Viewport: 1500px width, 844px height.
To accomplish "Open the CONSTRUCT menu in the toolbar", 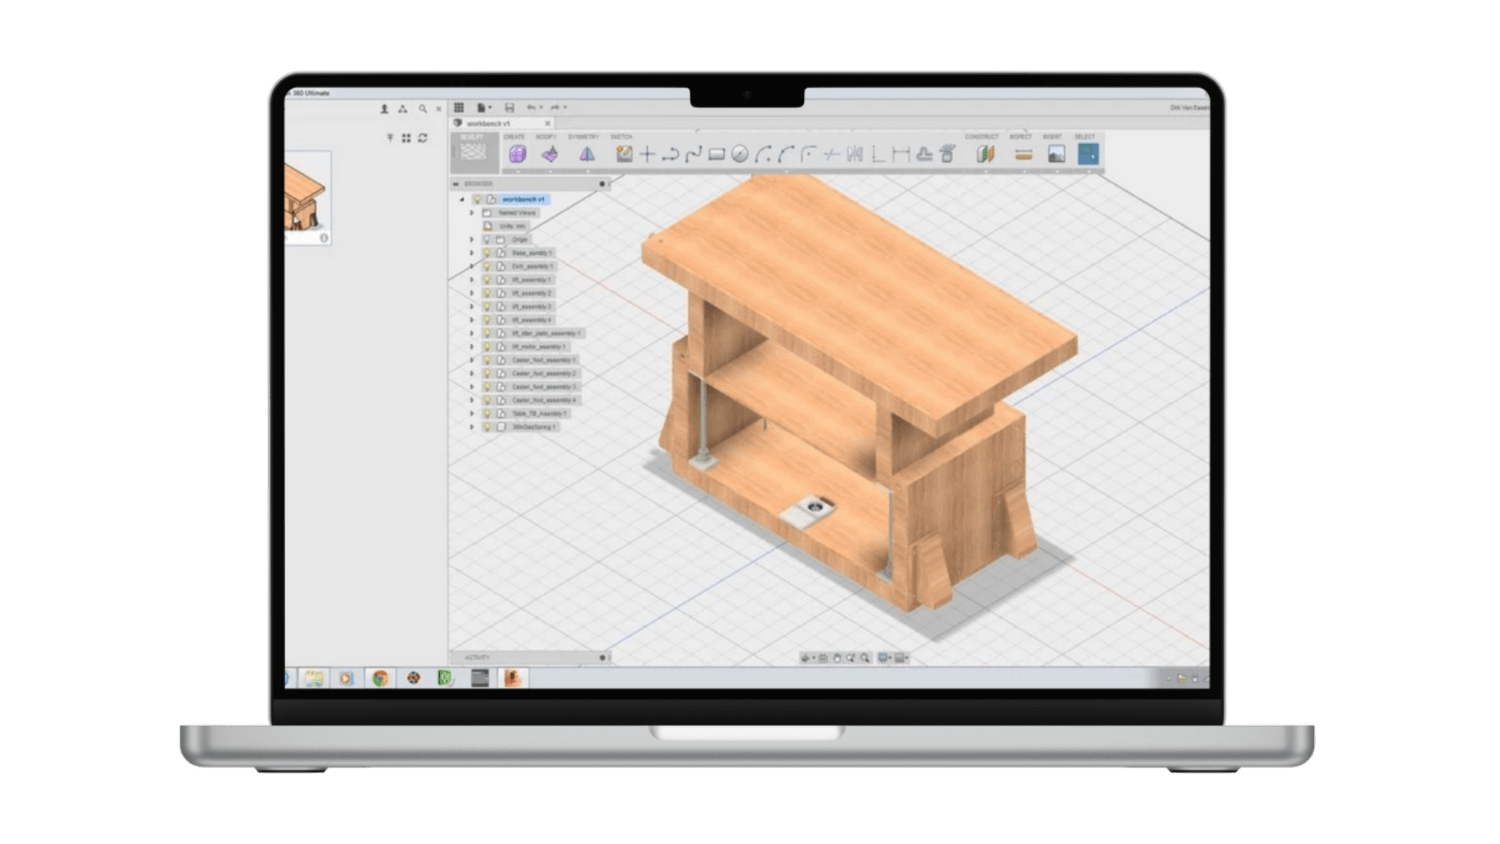I will click(981, 137).
